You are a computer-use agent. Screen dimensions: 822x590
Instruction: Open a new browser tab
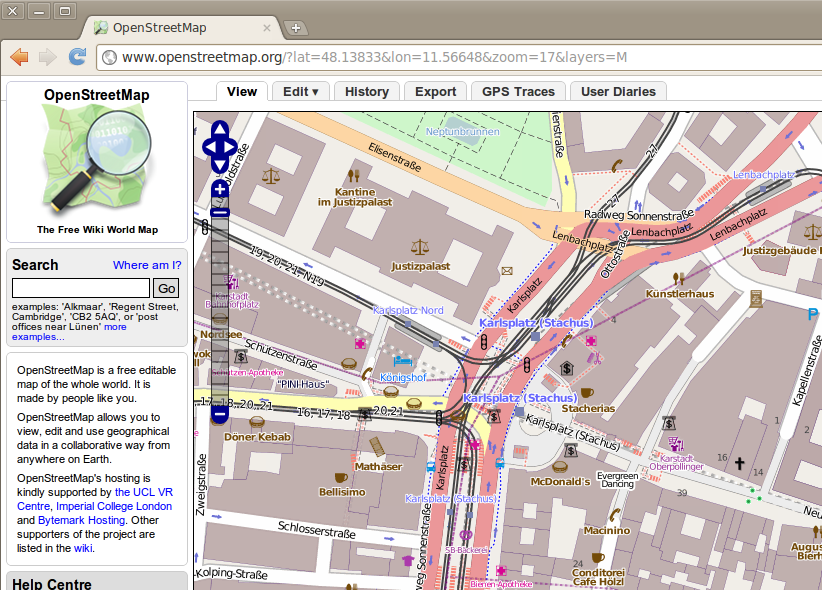click(296, 28)
